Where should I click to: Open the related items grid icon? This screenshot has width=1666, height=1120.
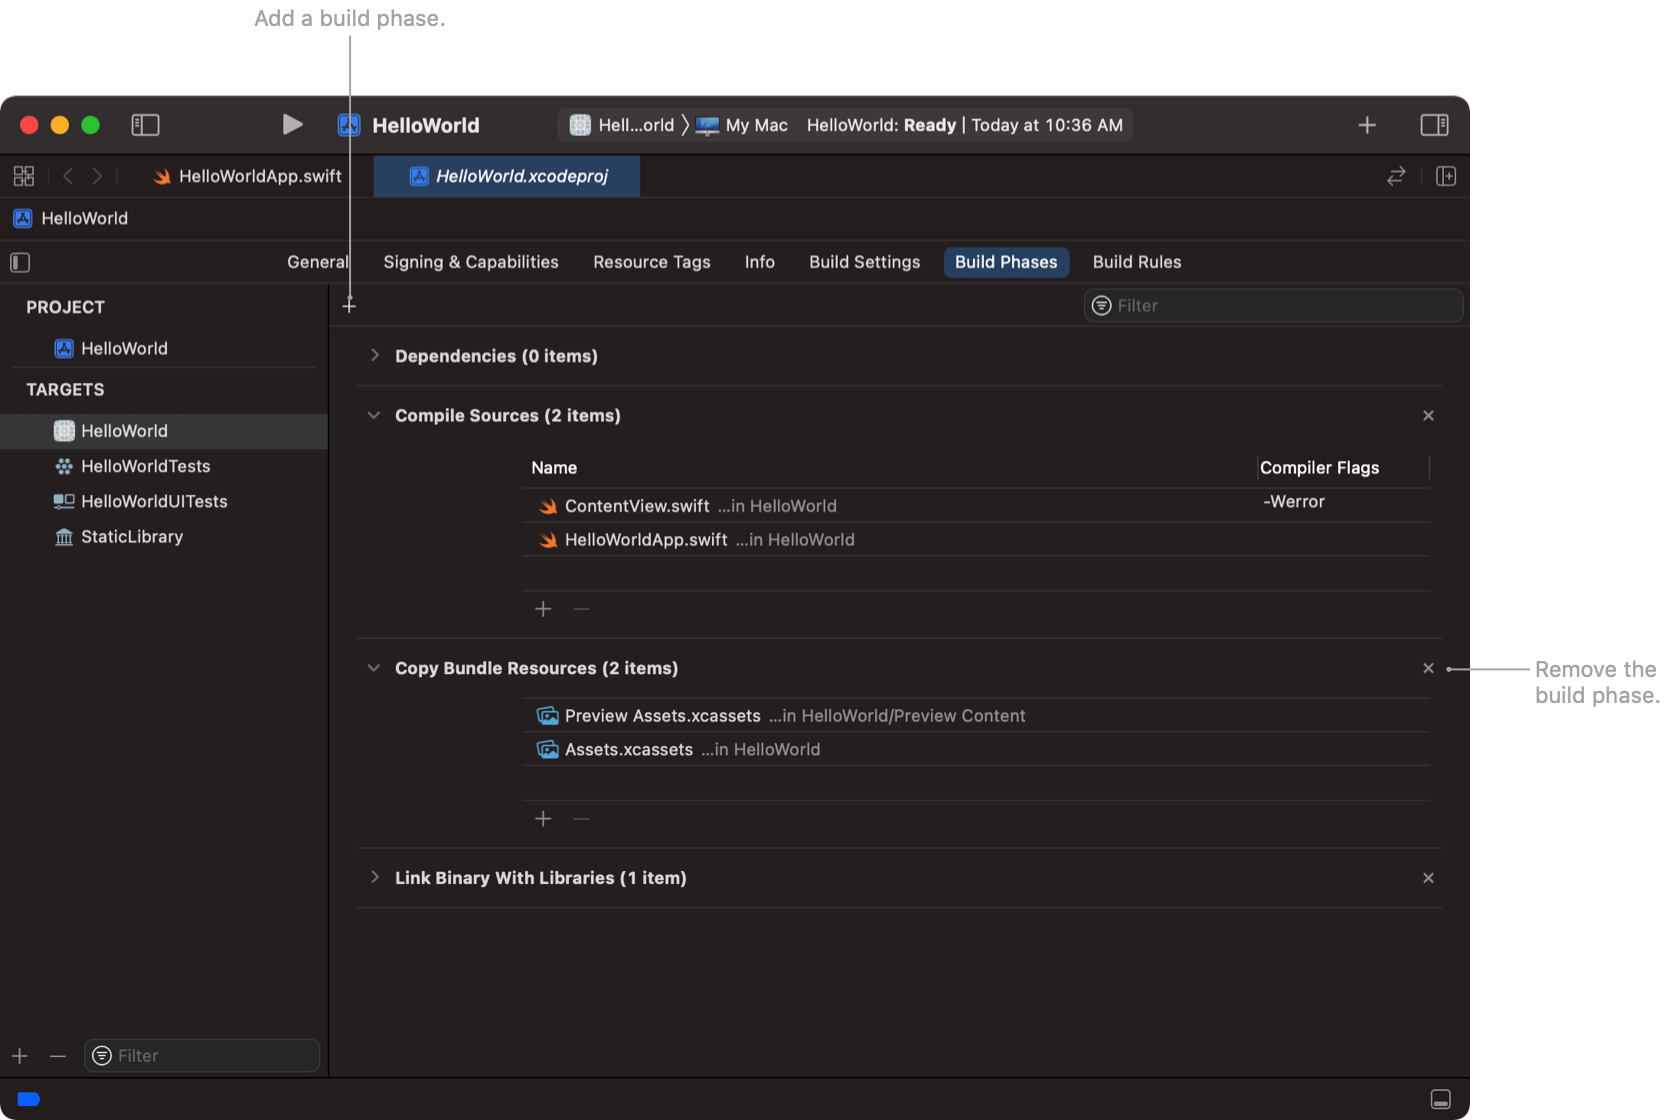(x=24, y=176)
